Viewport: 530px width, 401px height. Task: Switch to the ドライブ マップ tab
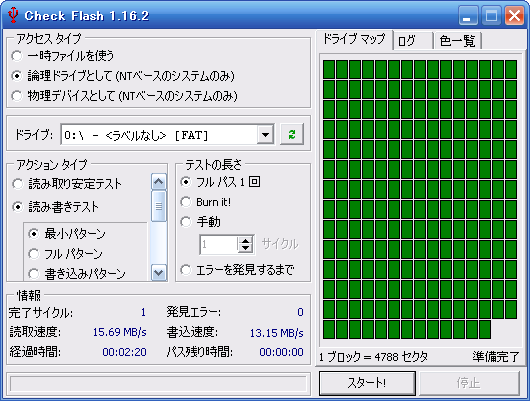click(x=354, y=40)
